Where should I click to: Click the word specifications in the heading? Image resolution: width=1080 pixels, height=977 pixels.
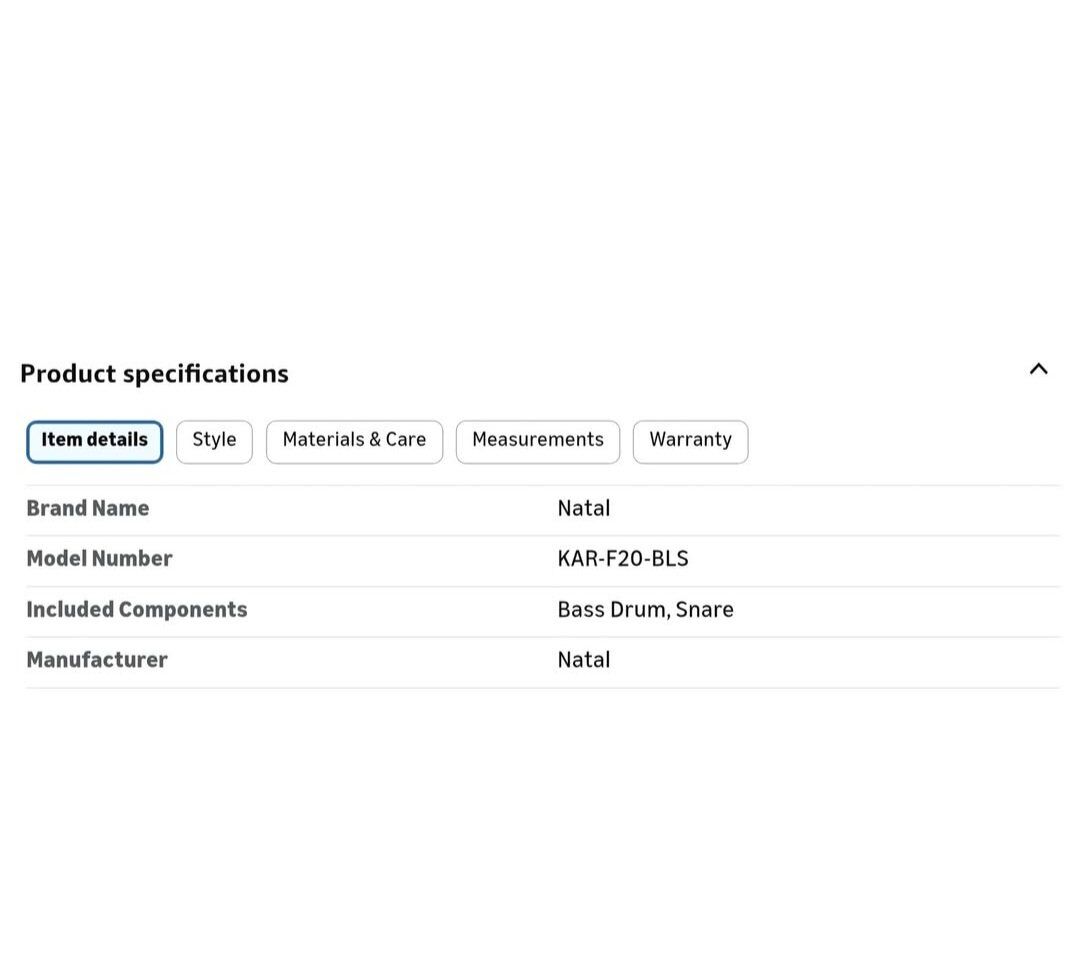click(x=206, y=374)
